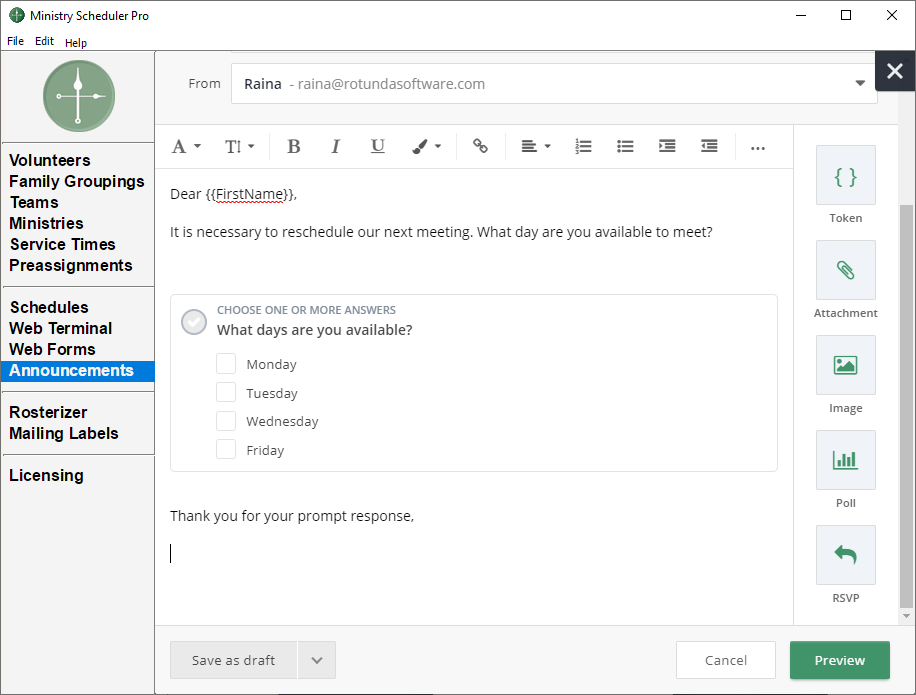
Task: Check the Tuesday checkbox
Action: pyautogui.click(x=226, y=392)
